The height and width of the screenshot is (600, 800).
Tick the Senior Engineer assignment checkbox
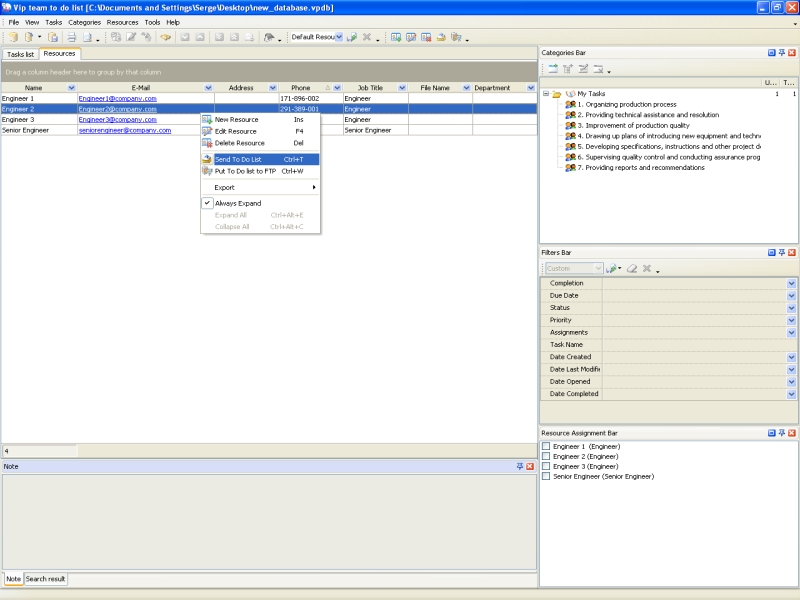[x=546, y=476]
